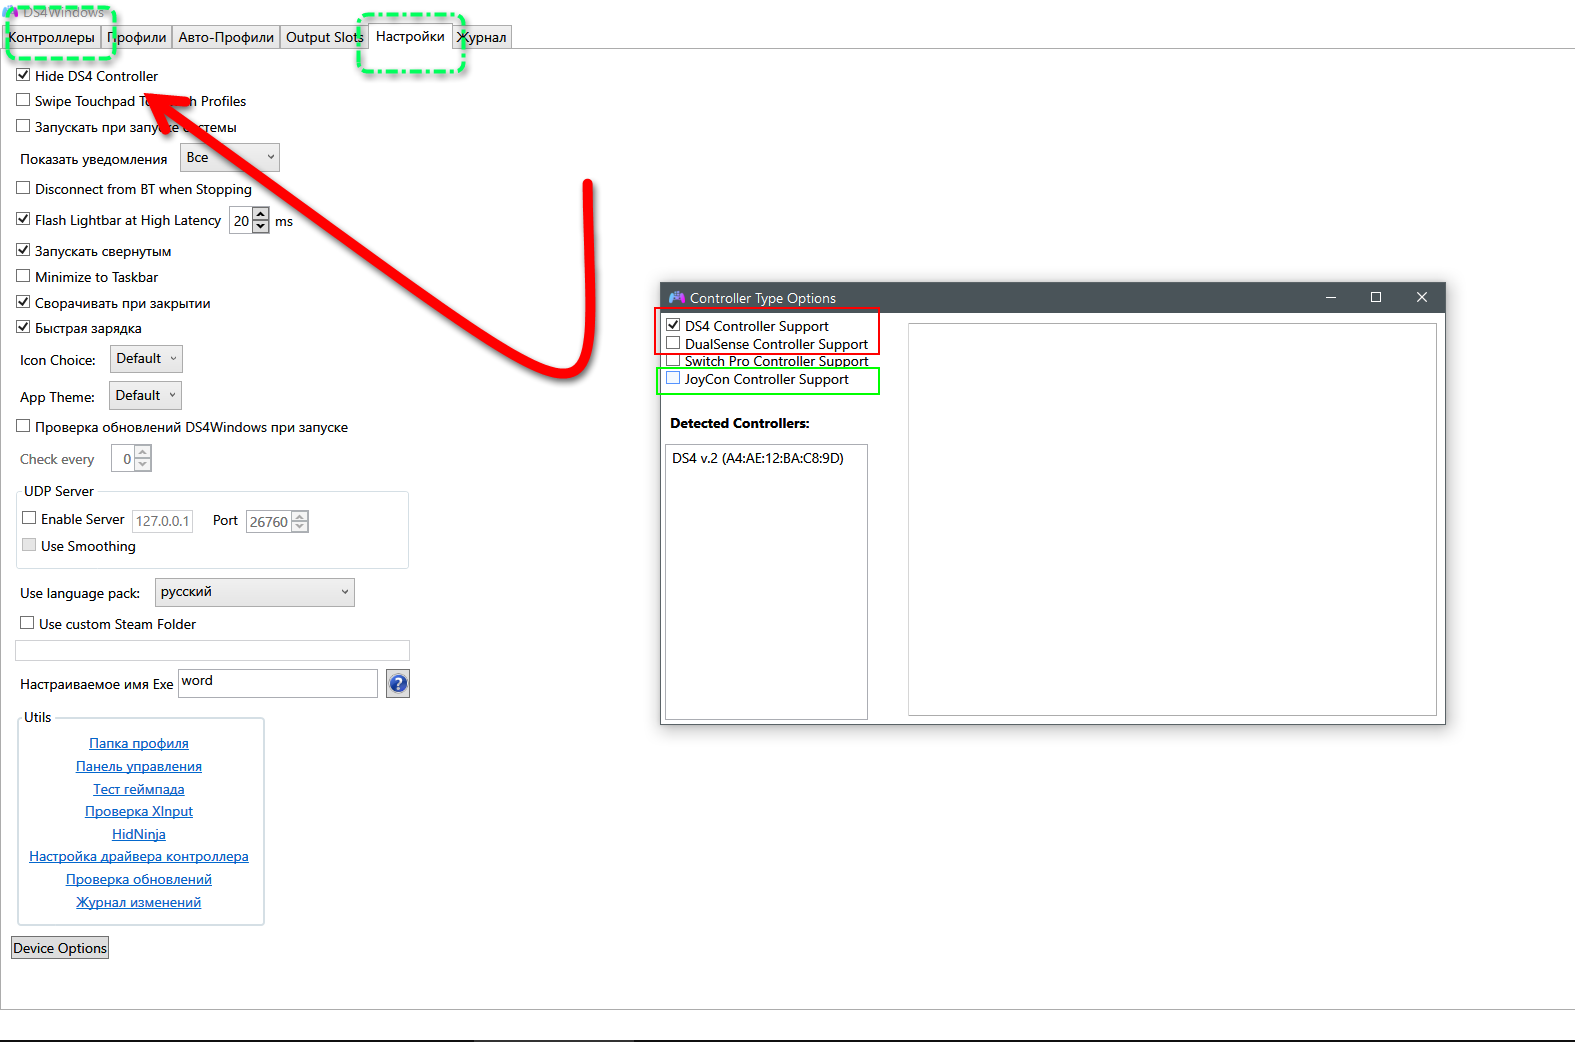Click the Настройка драйвера контроллера link
1575x1042 pixels.
[x=139, y=856]
